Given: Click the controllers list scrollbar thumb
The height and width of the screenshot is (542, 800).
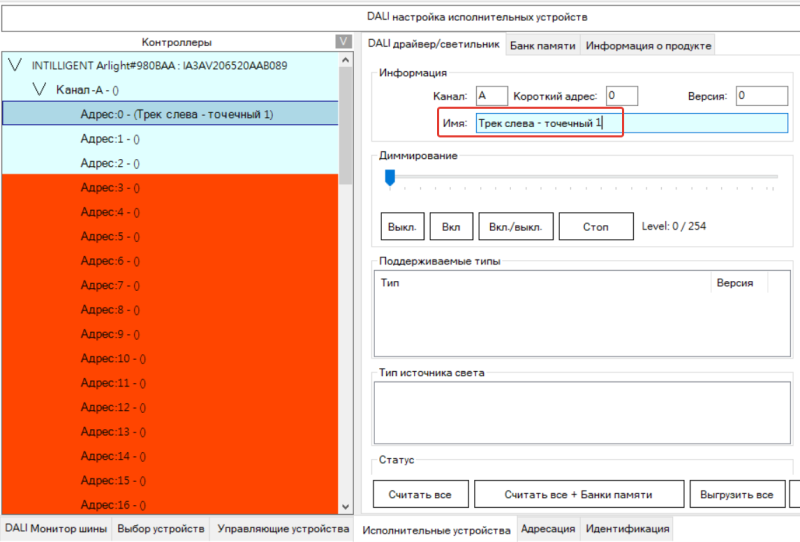Looking at the screenshot, I should pos(345,126).
